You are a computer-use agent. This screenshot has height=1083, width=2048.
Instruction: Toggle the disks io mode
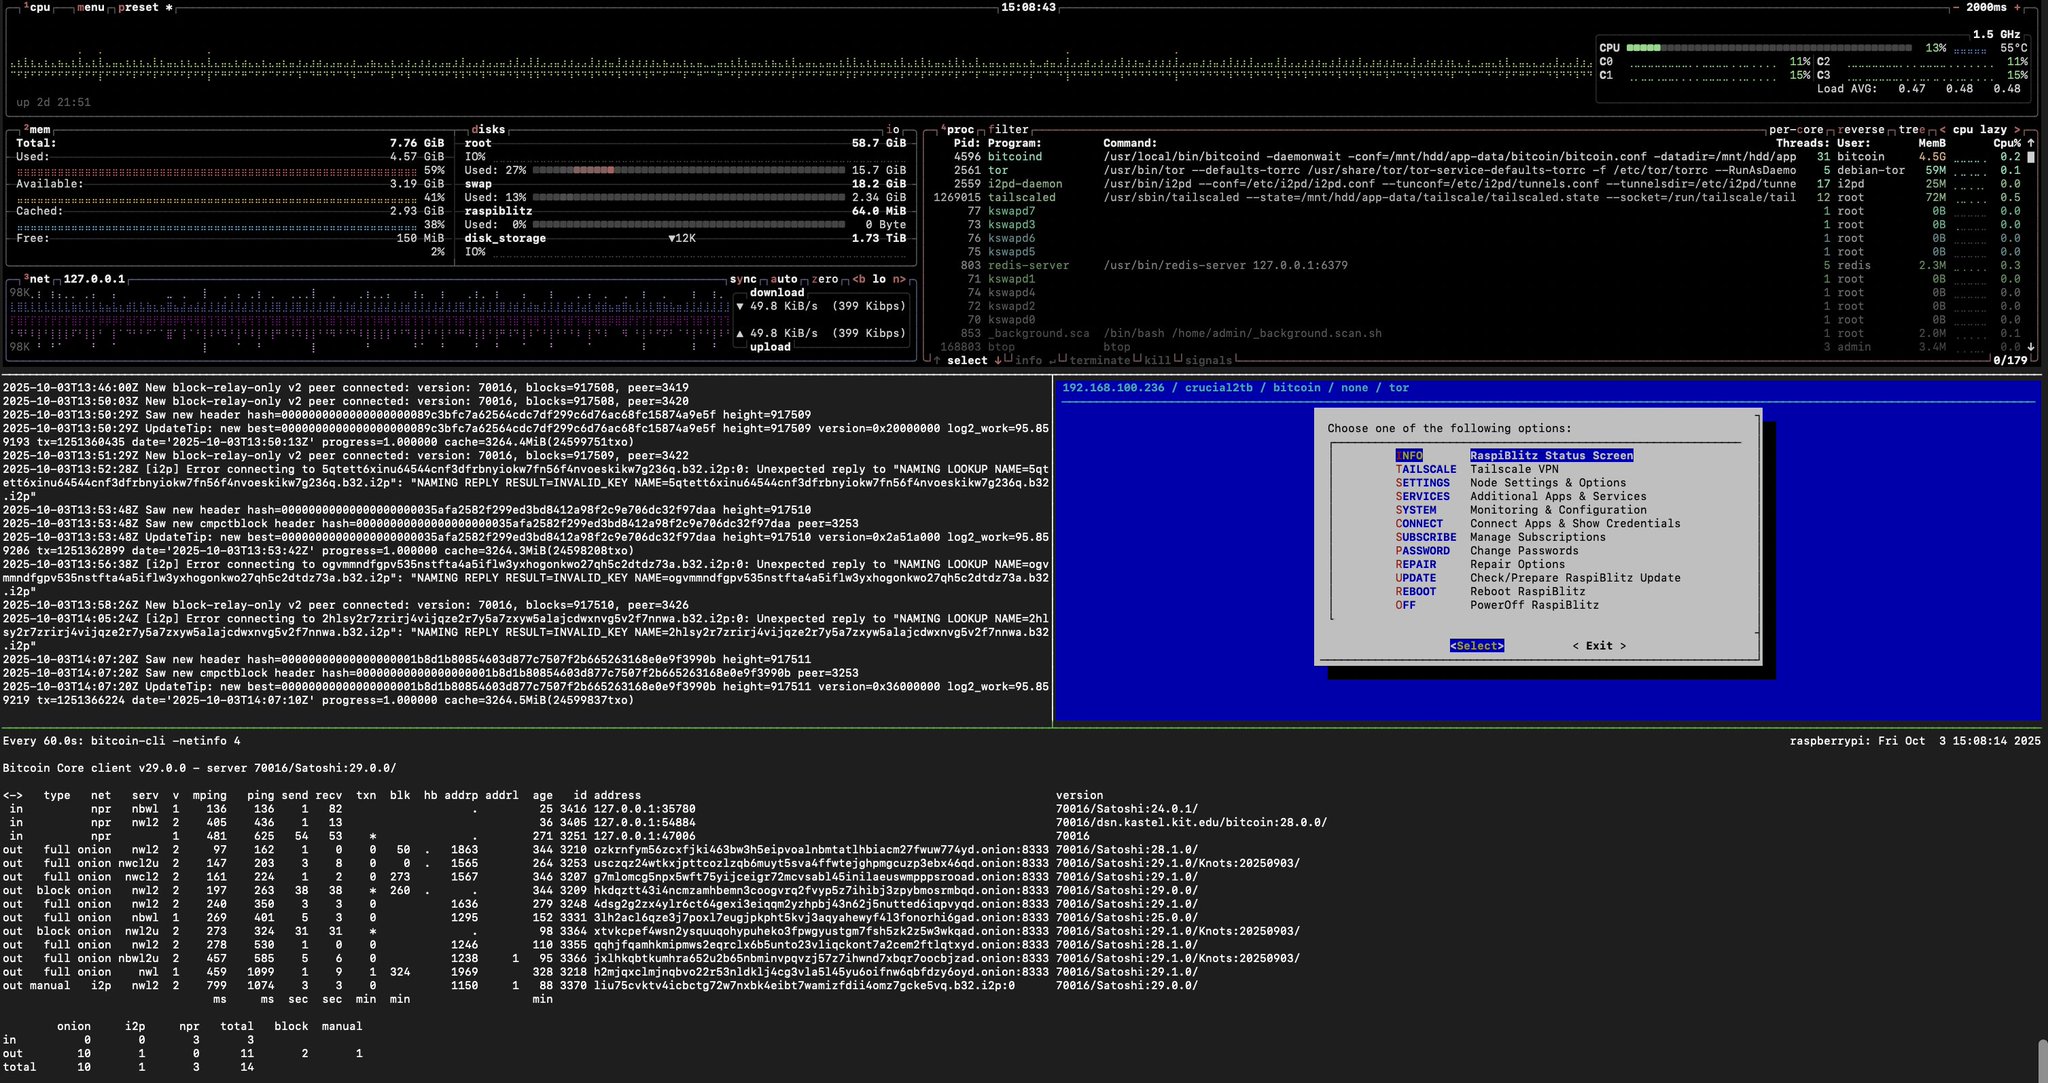(893, 129)
